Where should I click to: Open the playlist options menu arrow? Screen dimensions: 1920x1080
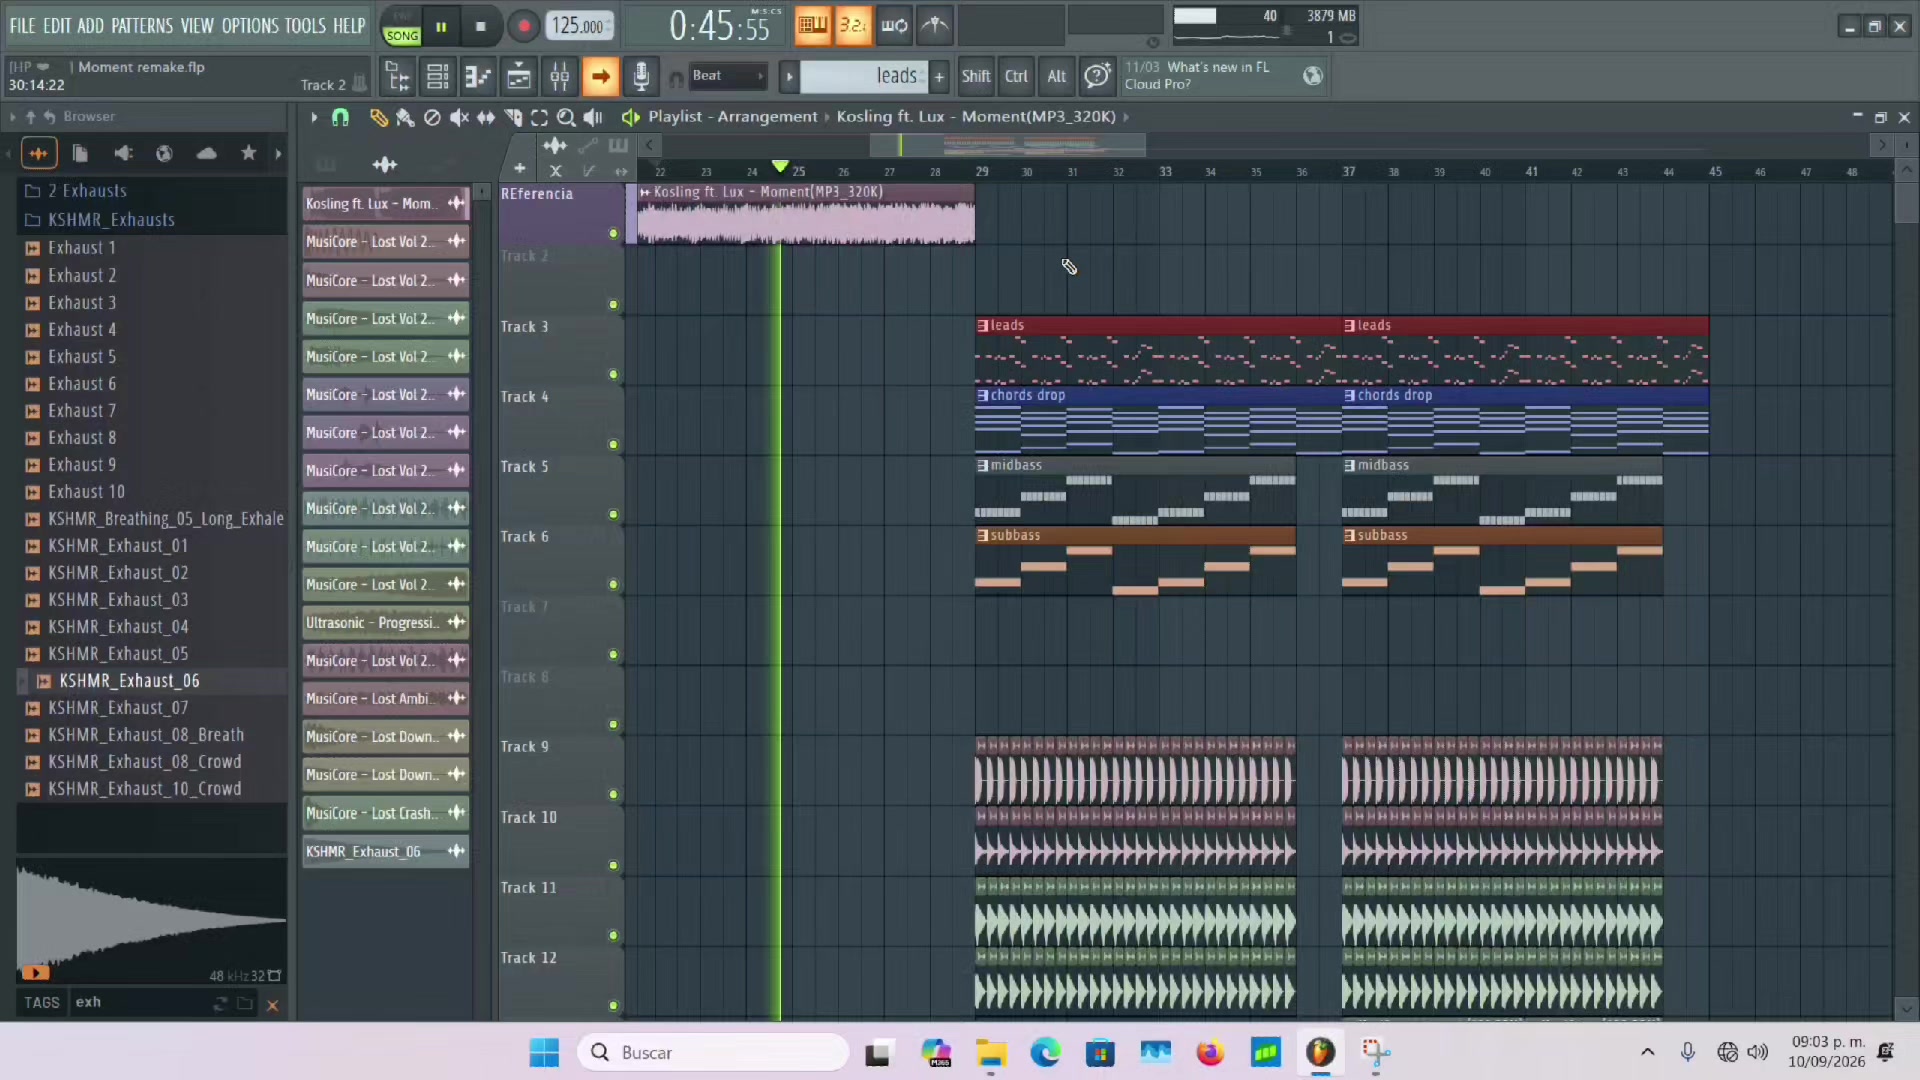tap(314, 117)
